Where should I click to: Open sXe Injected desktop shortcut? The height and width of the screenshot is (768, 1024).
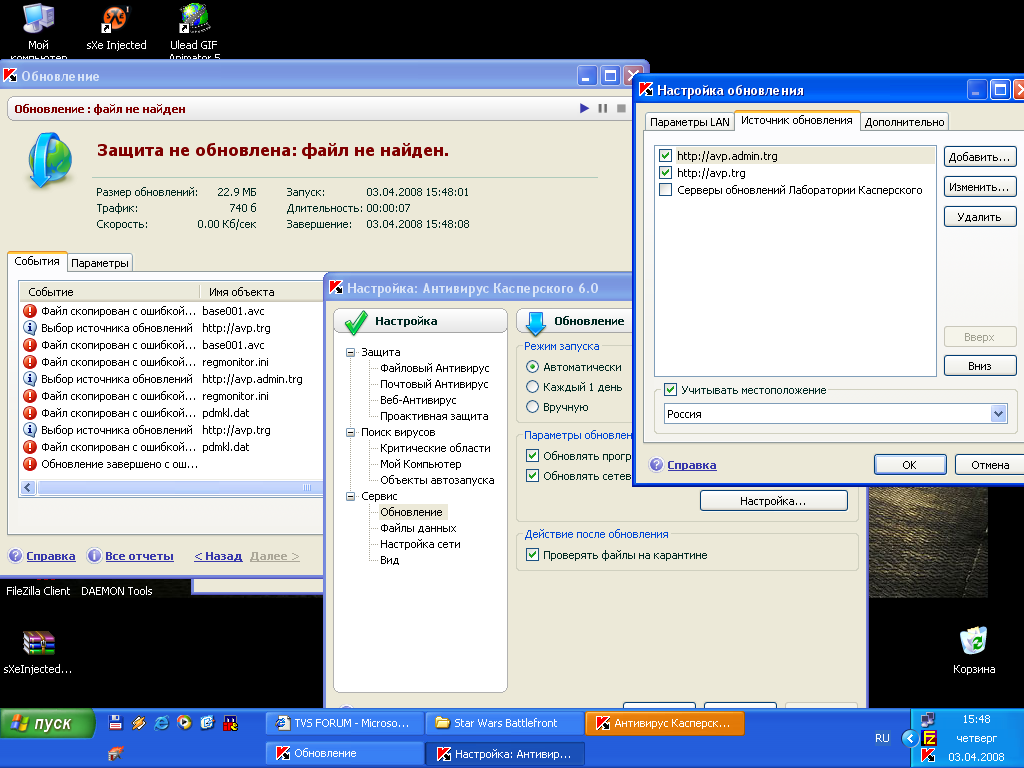click(116, 20)
